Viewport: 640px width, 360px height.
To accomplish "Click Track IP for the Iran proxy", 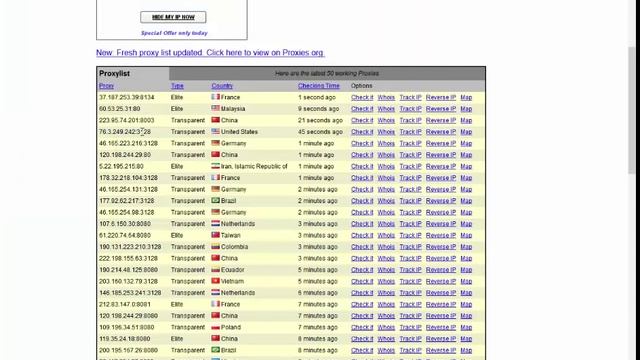I will [410, 167].
